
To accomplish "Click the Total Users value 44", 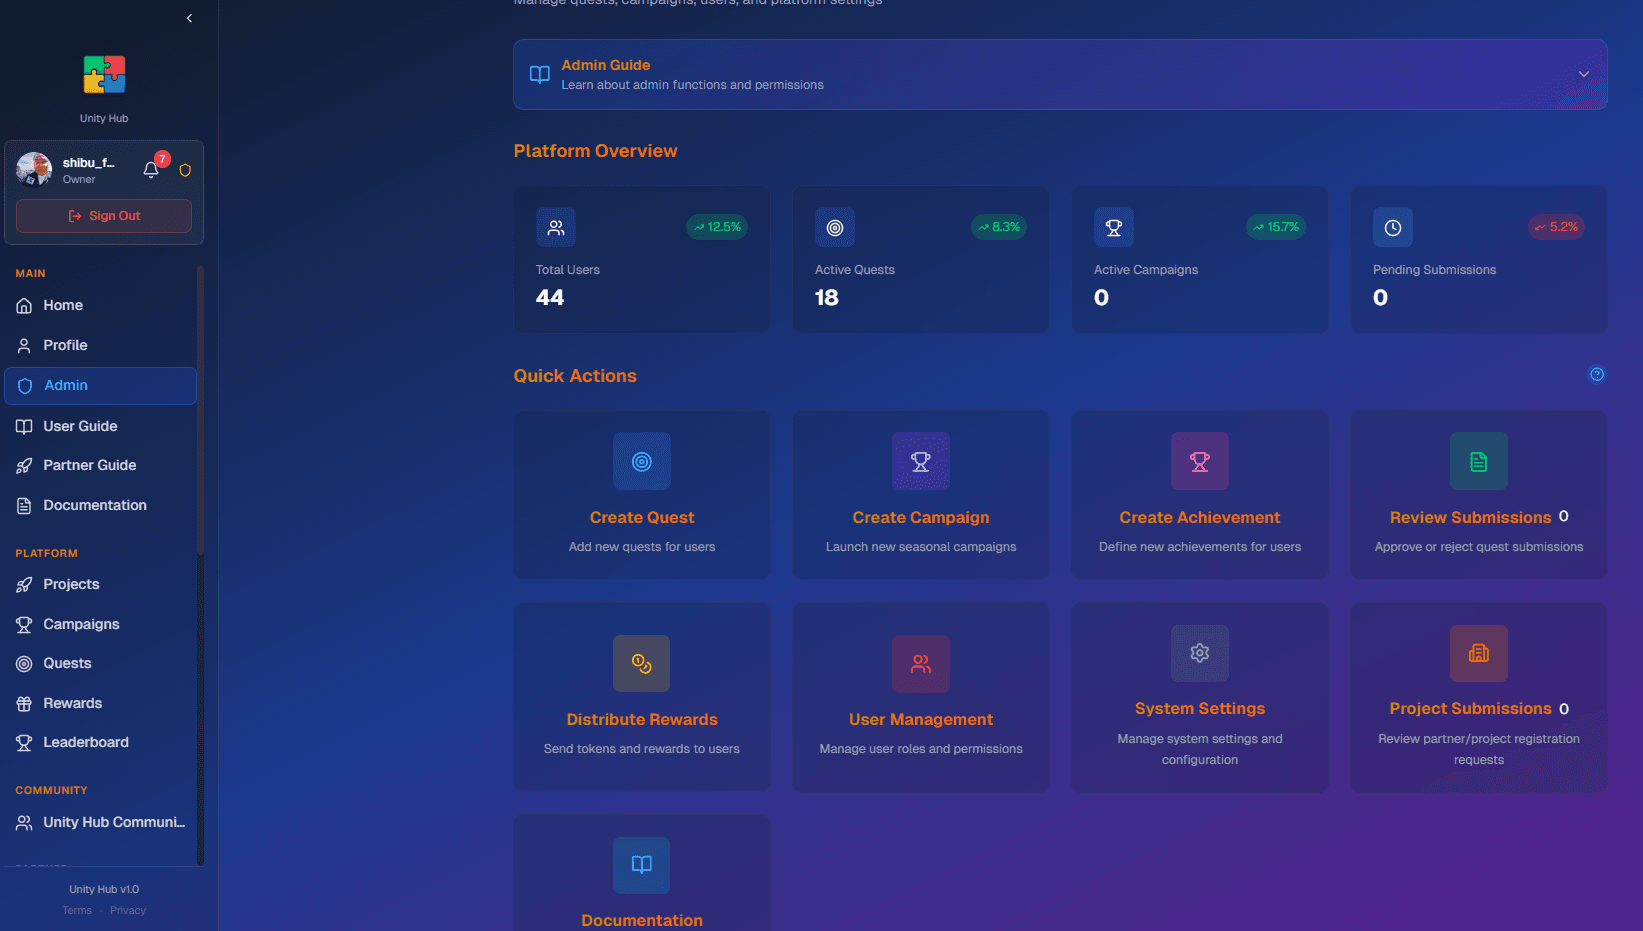I will [550, 298].
